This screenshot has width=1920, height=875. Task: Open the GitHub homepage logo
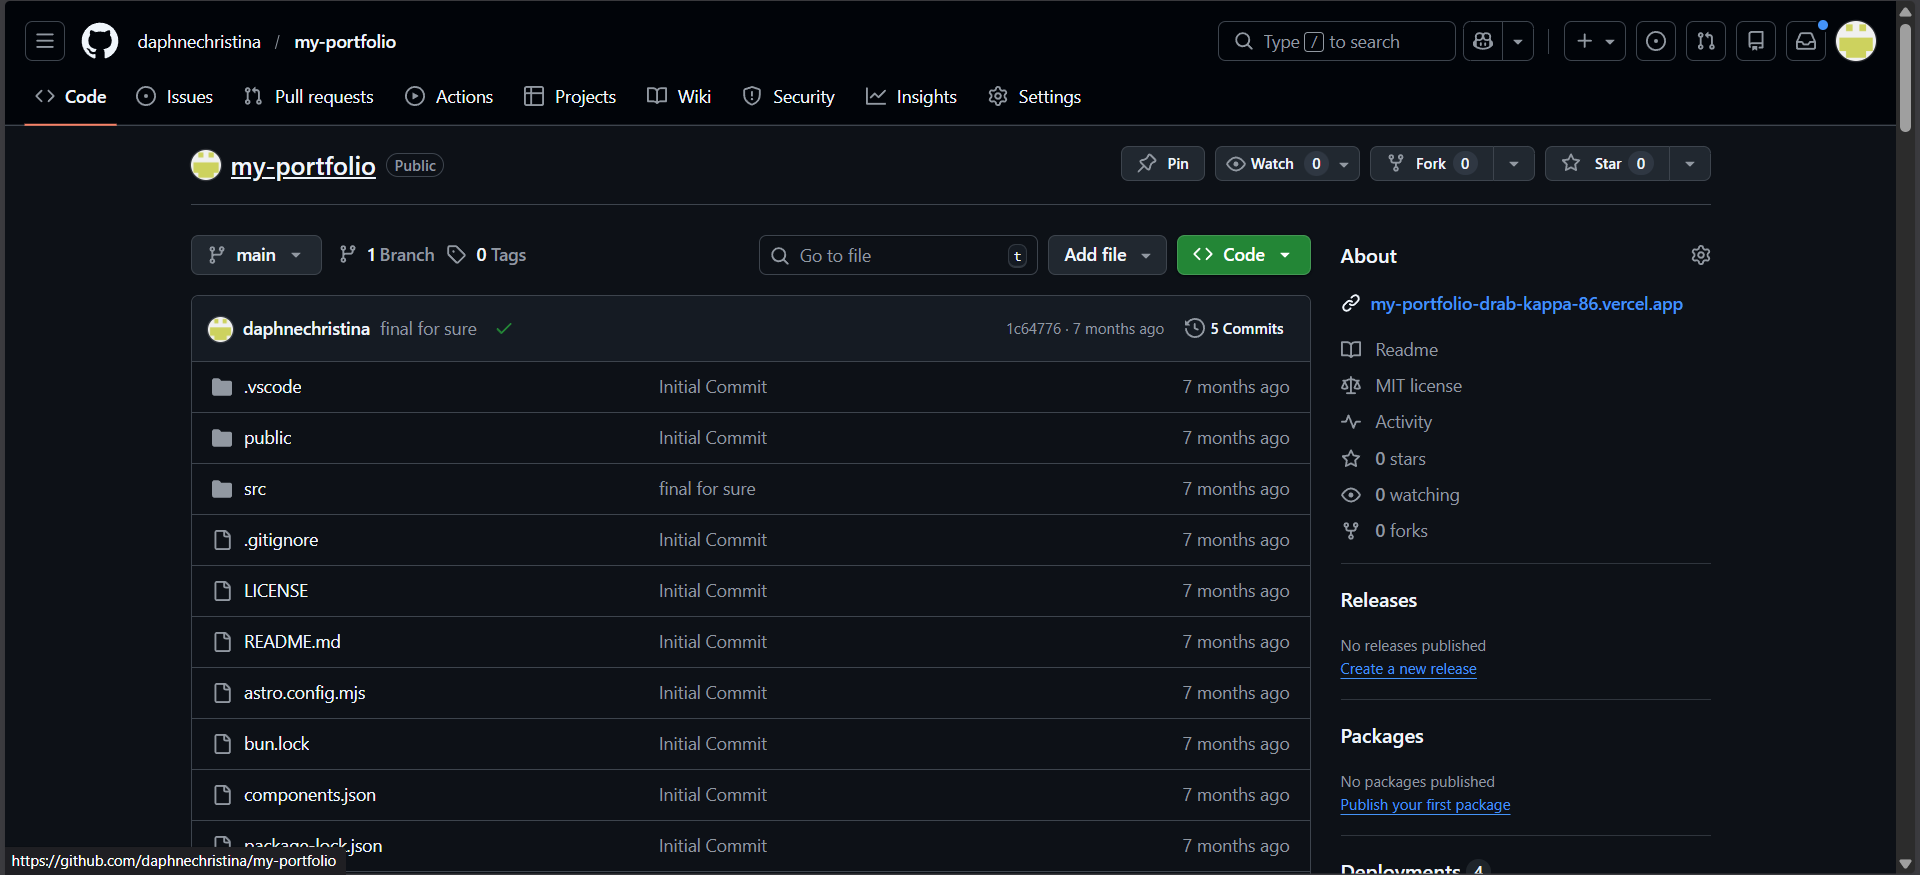click(100, 42)
